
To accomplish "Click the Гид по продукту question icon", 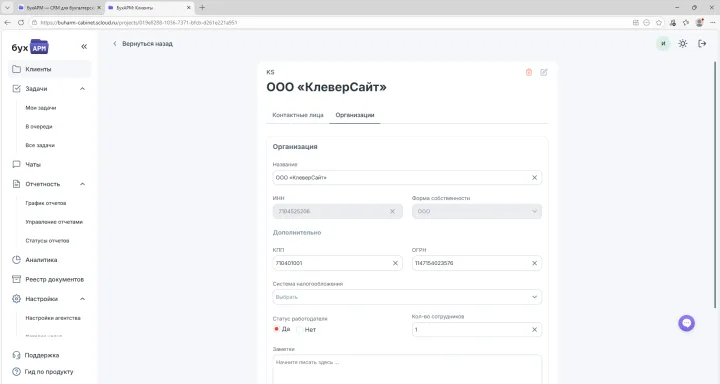I will (17, 372).
